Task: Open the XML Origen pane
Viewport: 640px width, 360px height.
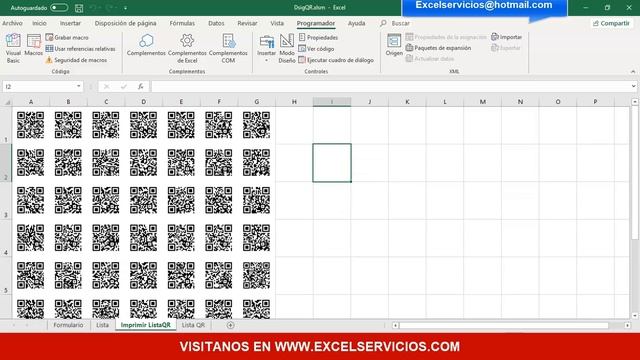Action: (x=394, y=45)
